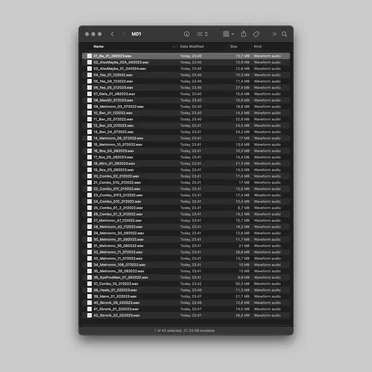
Task: Click the file icon beside 19_Bos_03
Action: [89, 170]
